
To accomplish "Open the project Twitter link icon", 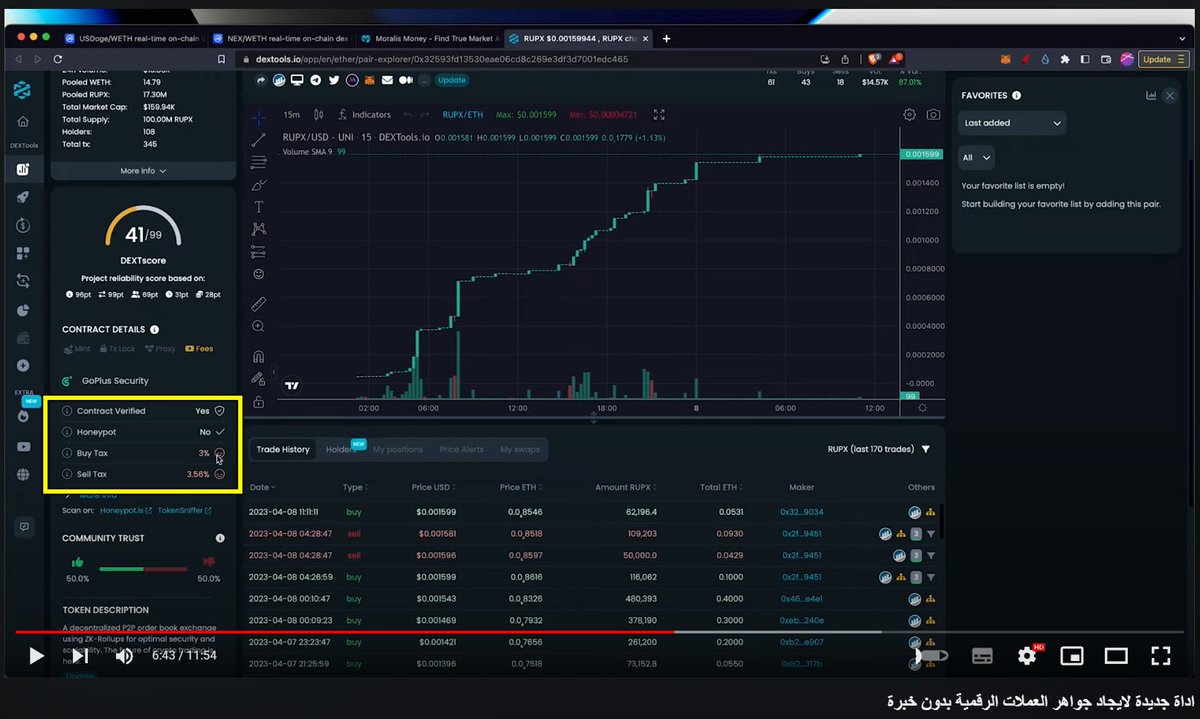I will (333, 80).
